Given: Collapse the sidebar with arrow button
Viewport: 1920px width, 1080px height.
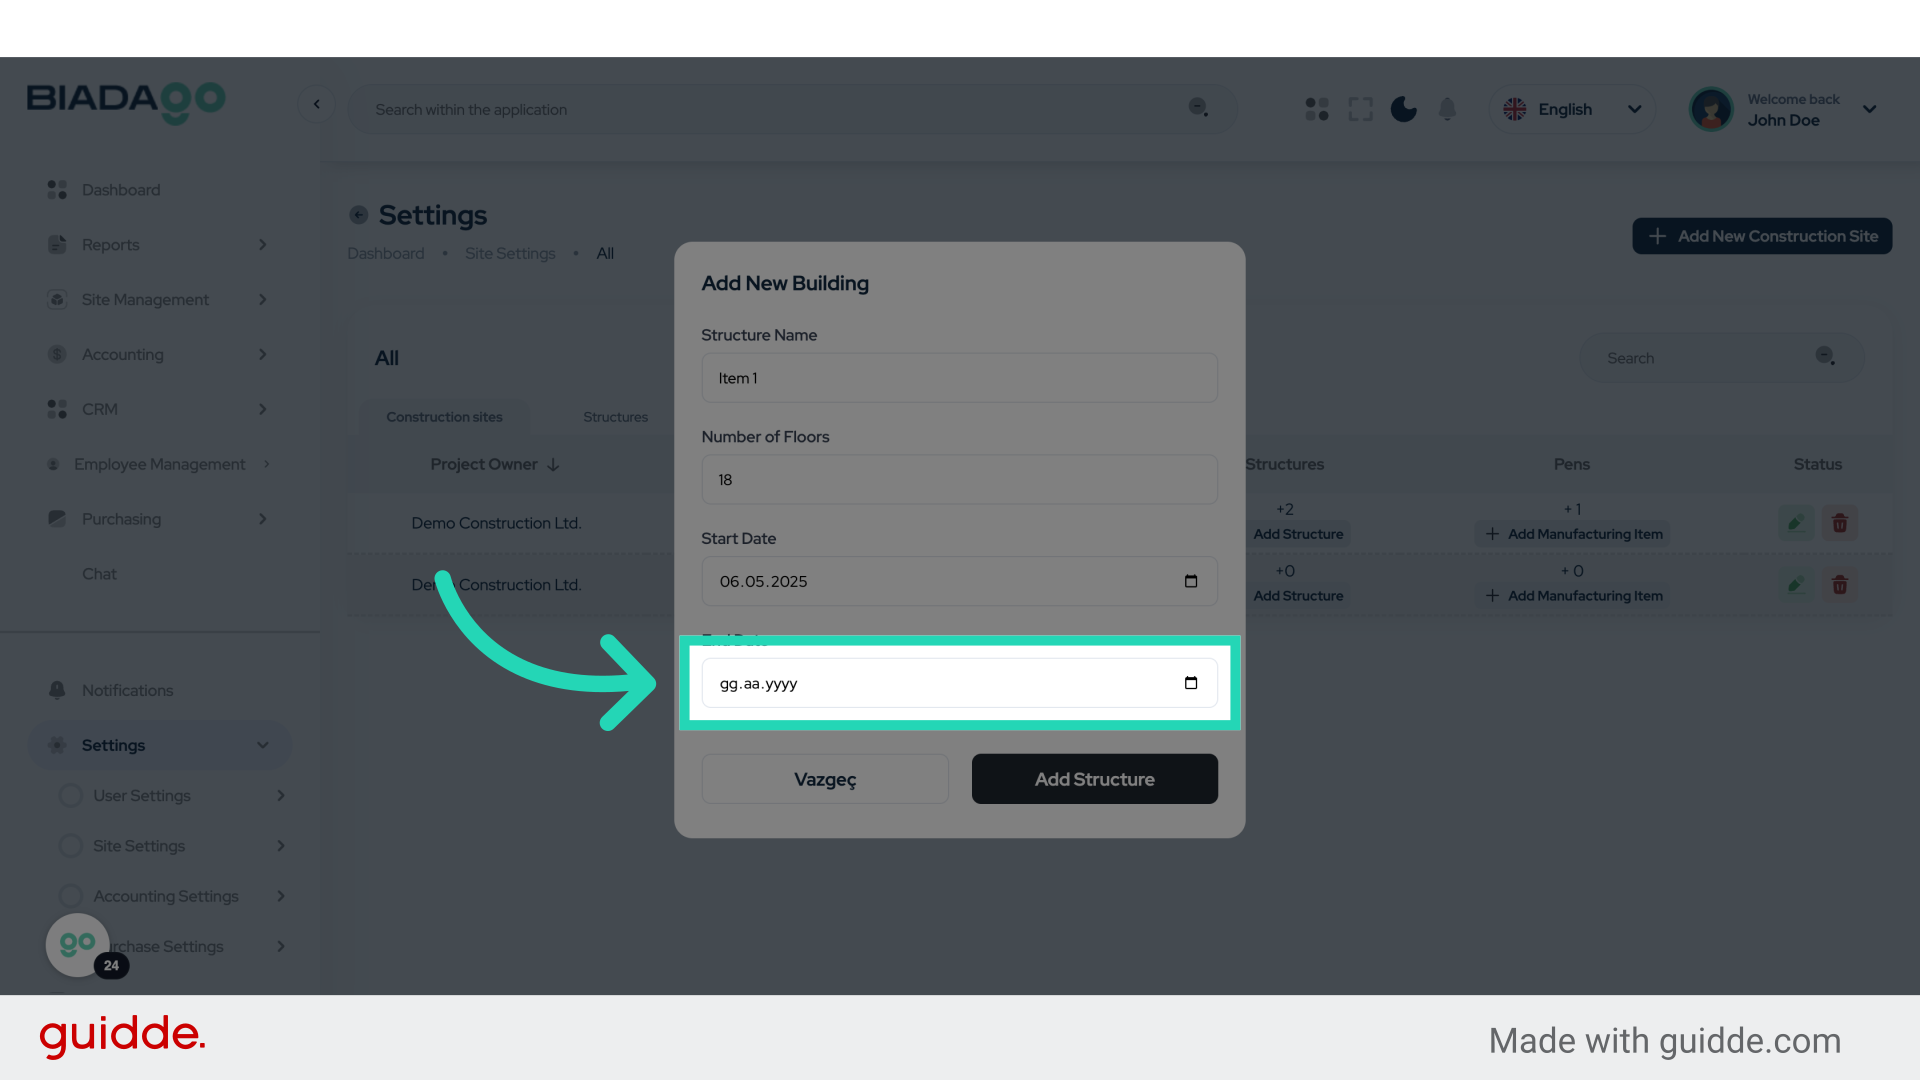Looking at the screenshot, I should [317, 104].
